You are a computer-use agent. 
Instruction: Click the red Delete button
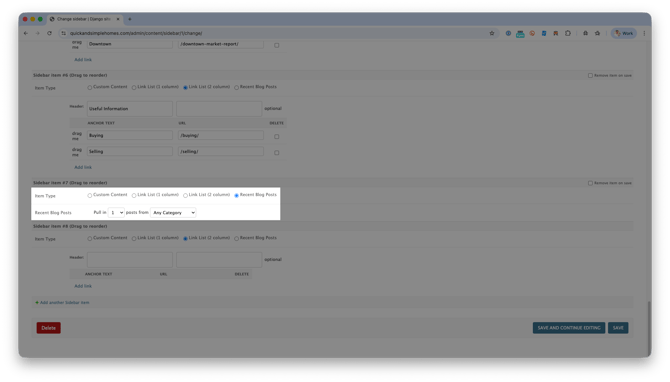(49, 328)
